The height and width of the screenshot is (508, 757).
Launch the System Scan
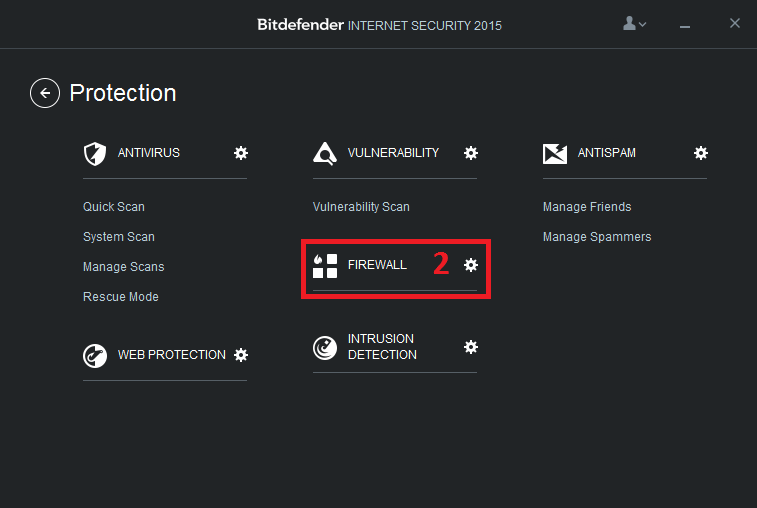(x=119, y=237)
